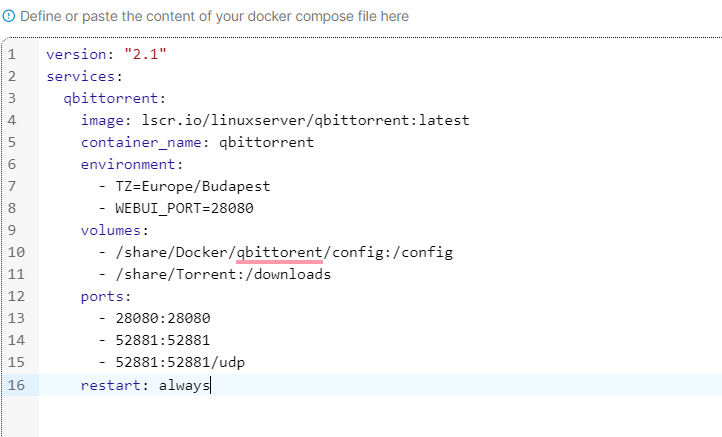
Task: Click the services key on line 2
Action: coord(83,76)
